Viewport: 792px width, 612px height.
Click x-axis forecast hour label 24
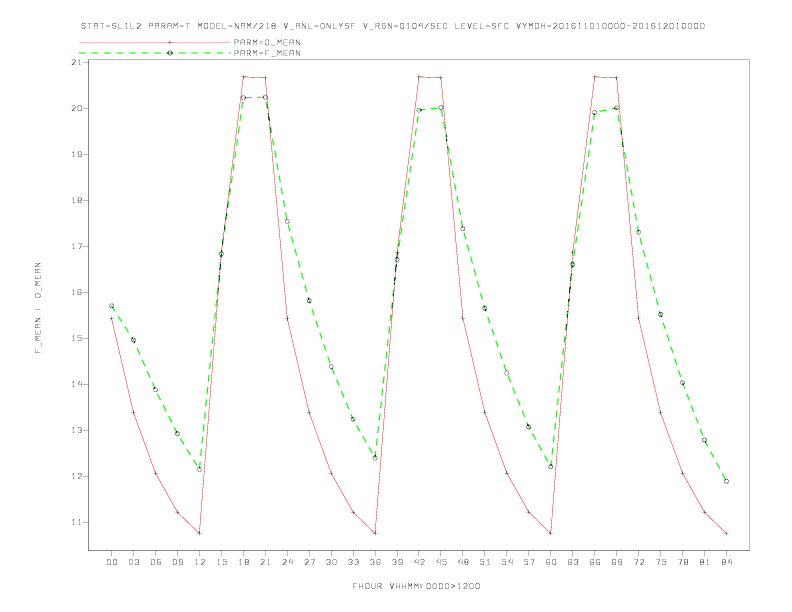pos(287,562)
